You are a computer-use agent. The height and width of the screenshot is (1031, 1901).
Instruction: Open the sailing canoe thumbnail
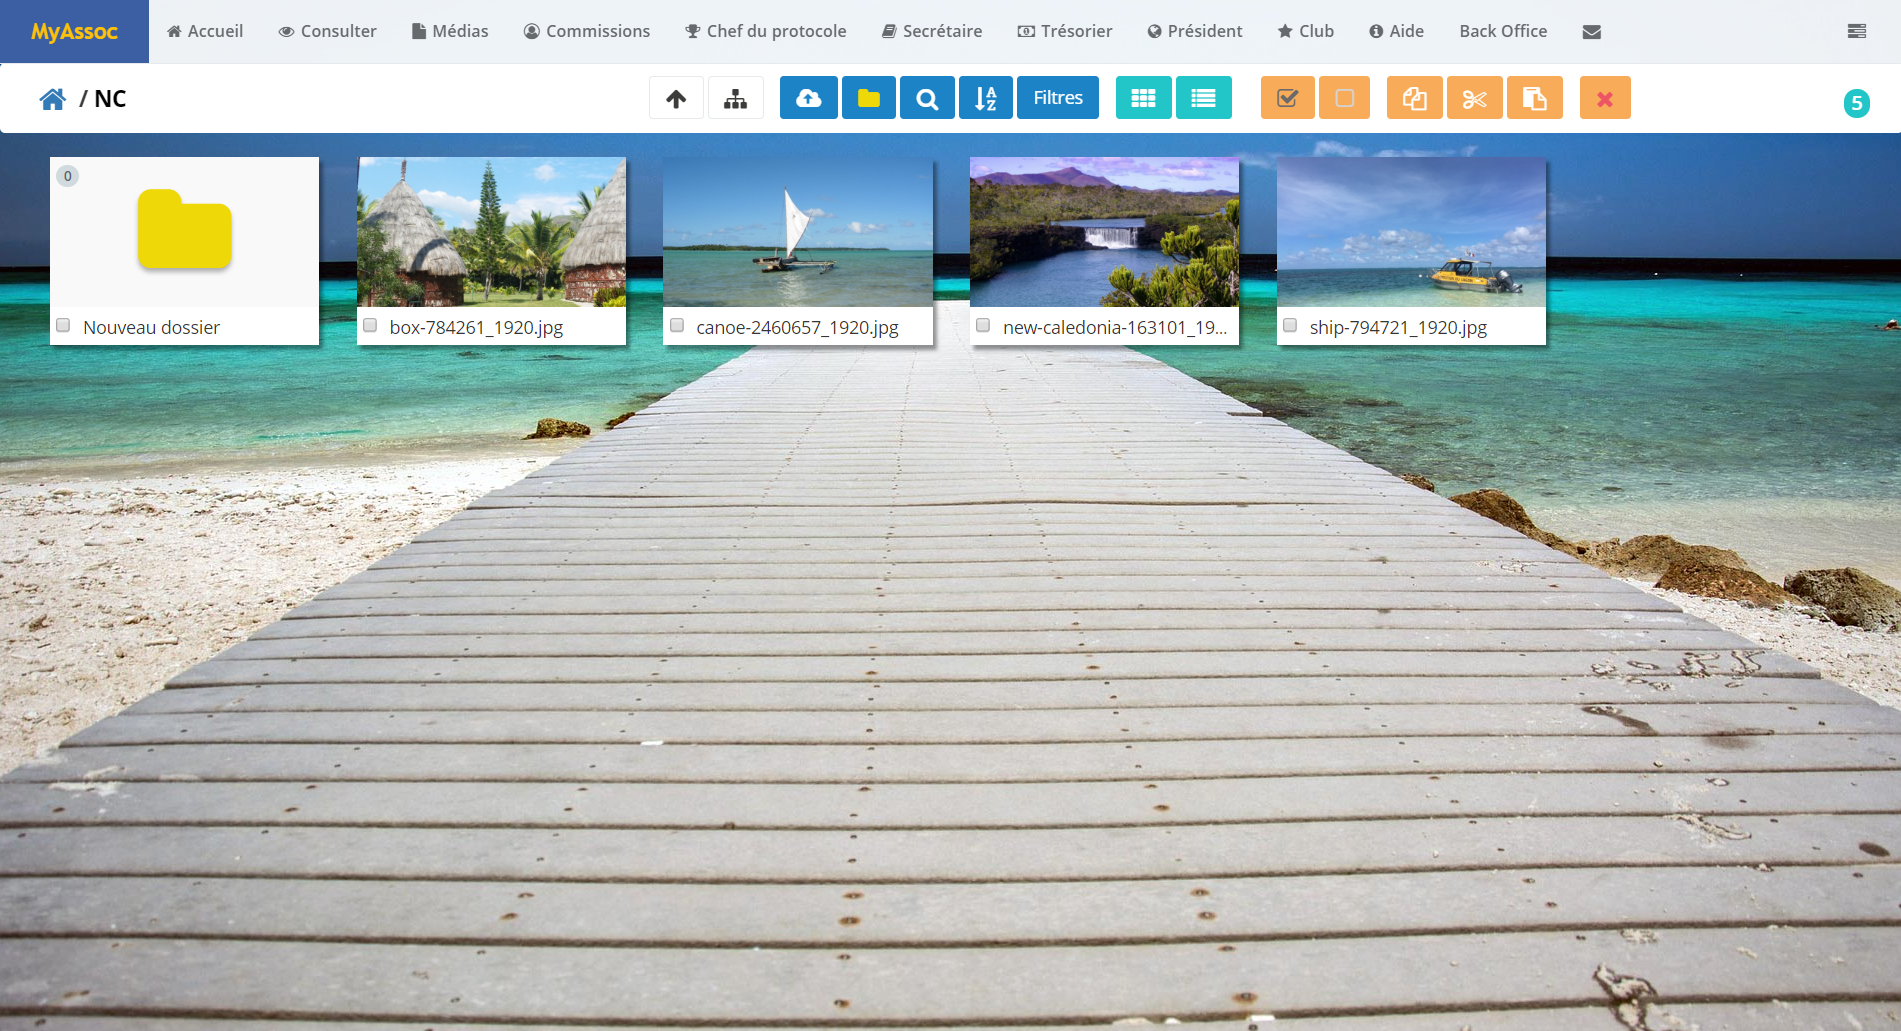[x=798, y=232]
